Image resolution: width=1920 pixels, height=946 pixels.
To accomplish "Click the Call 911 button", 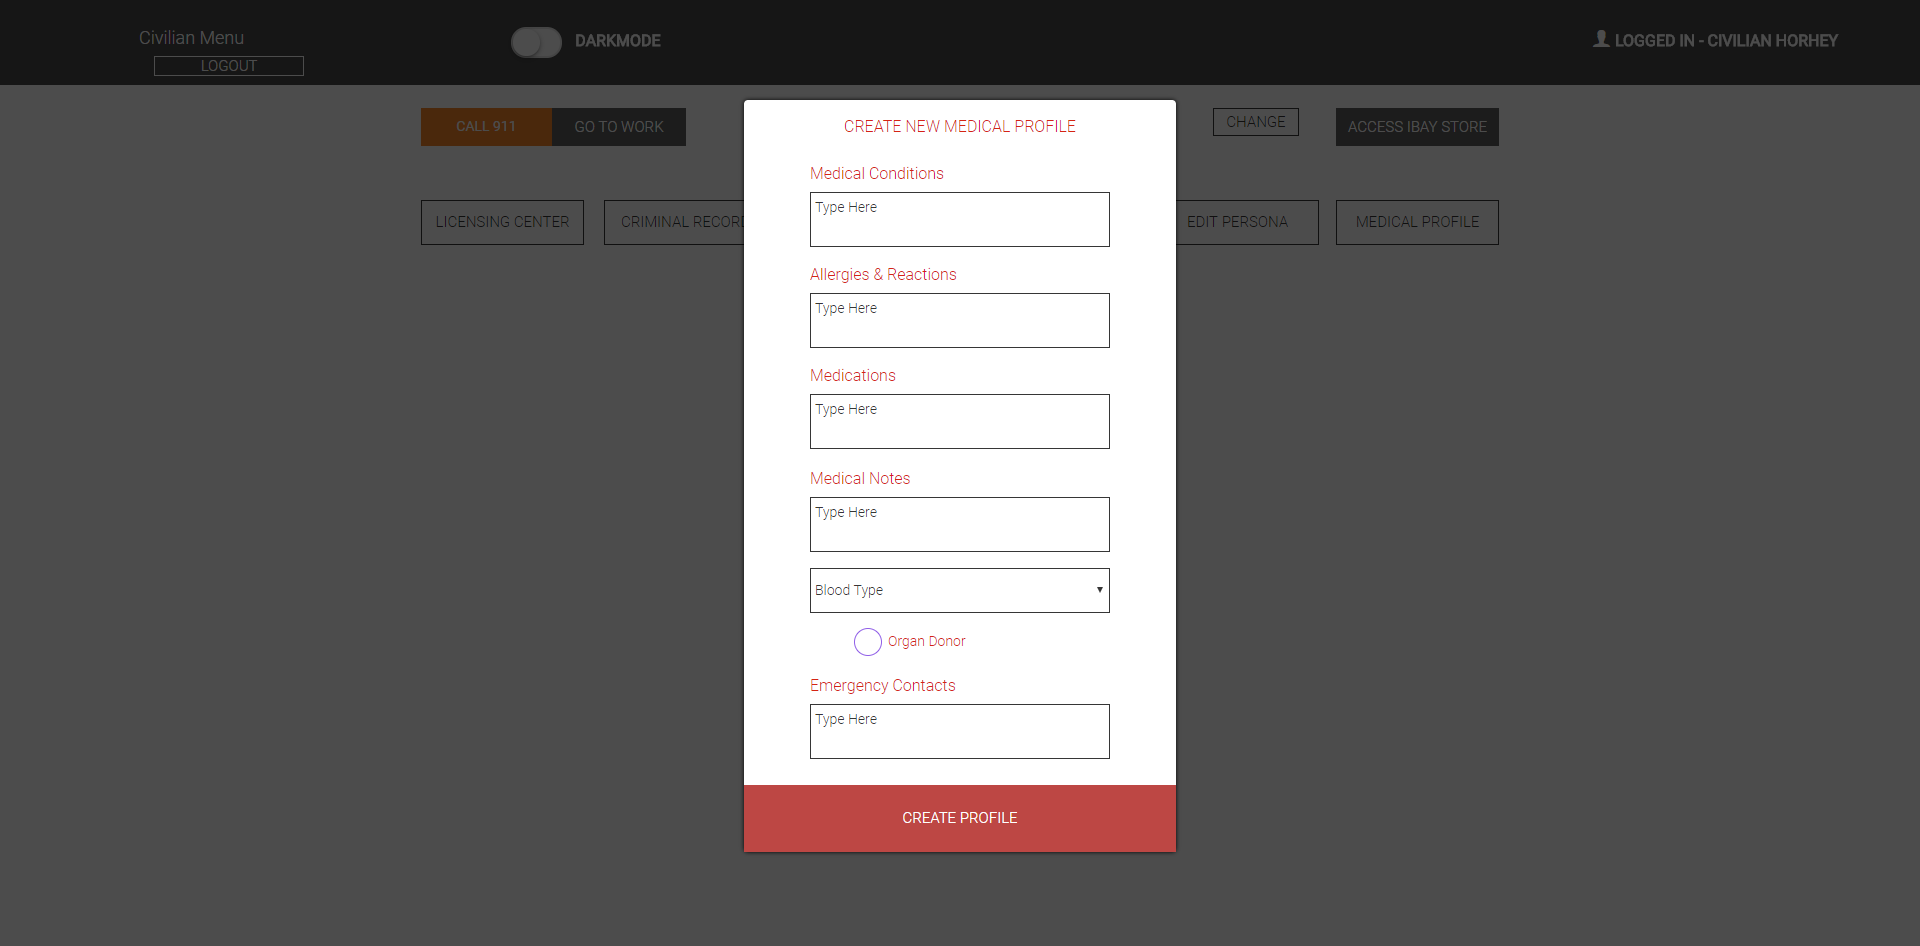I will click(x=486, y=127).
